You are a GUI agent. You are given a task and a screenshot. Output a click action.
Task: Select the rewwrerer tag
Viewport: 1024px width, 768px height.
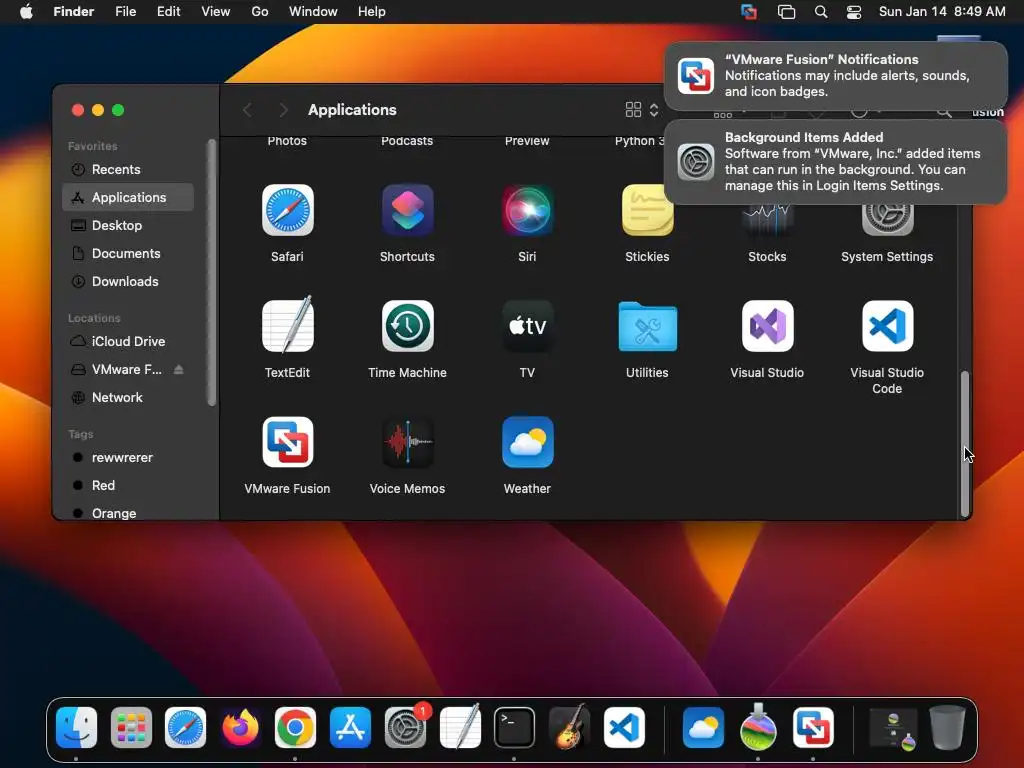tap(128, 458)
